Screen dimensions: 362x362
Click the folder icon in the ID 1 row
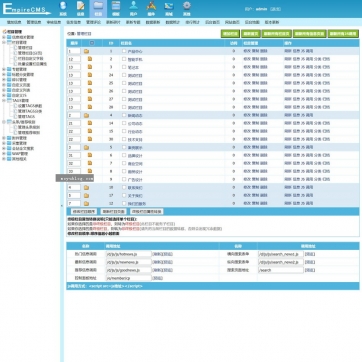(x=87, y=51)
